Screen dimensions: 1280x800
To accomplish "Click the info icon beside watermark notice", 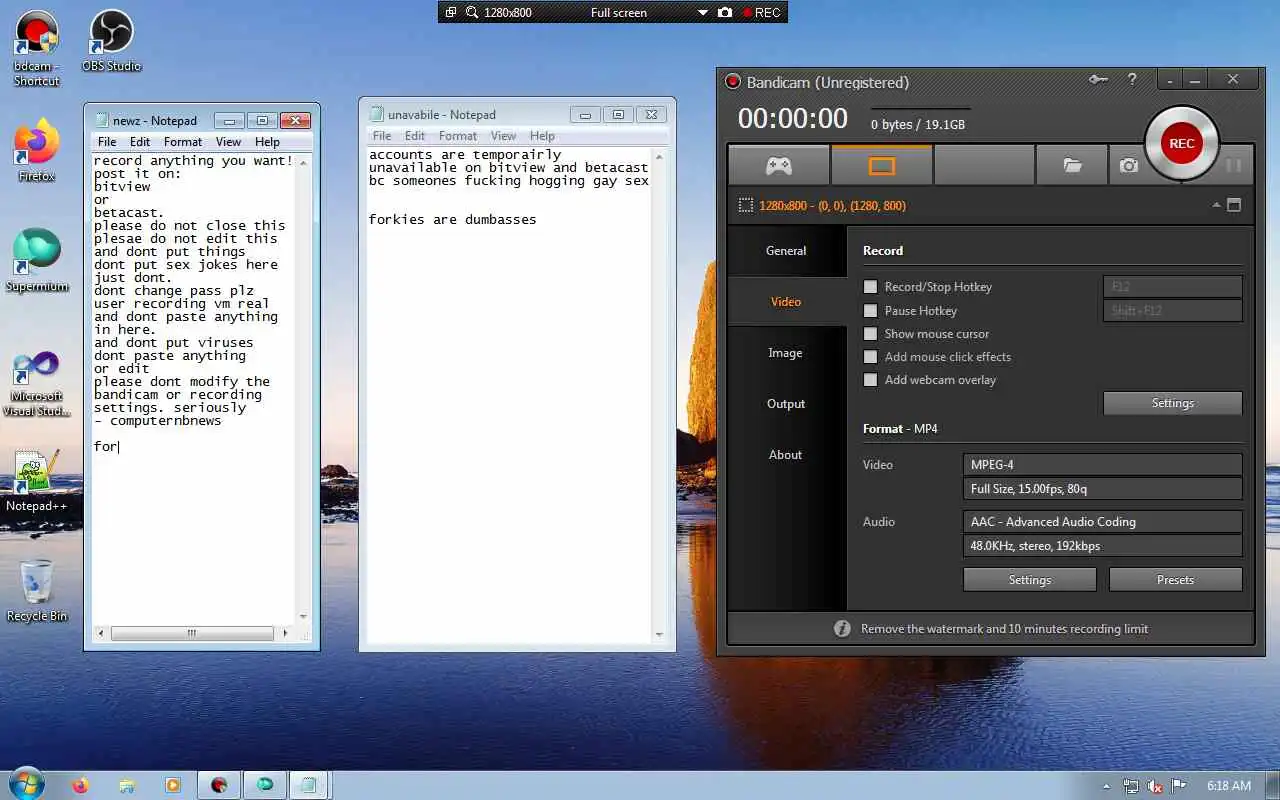I will click(x=842, y=629).
